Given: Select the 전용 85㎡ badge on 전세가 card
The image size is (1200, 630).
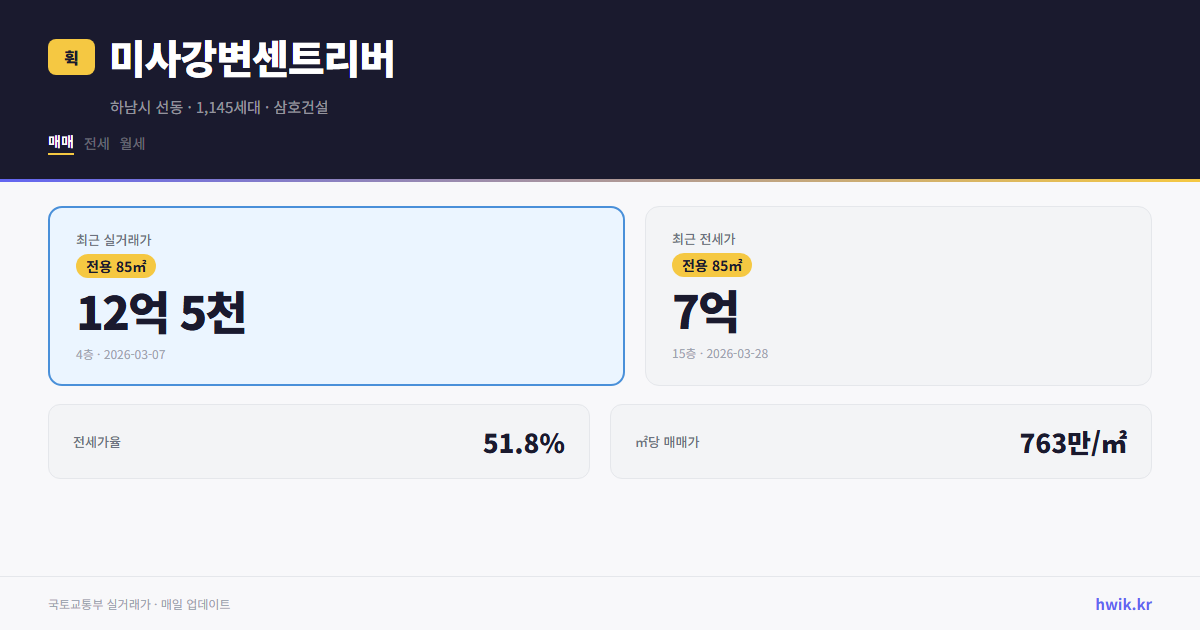Looking at the screenshot, I should [712, 266].
